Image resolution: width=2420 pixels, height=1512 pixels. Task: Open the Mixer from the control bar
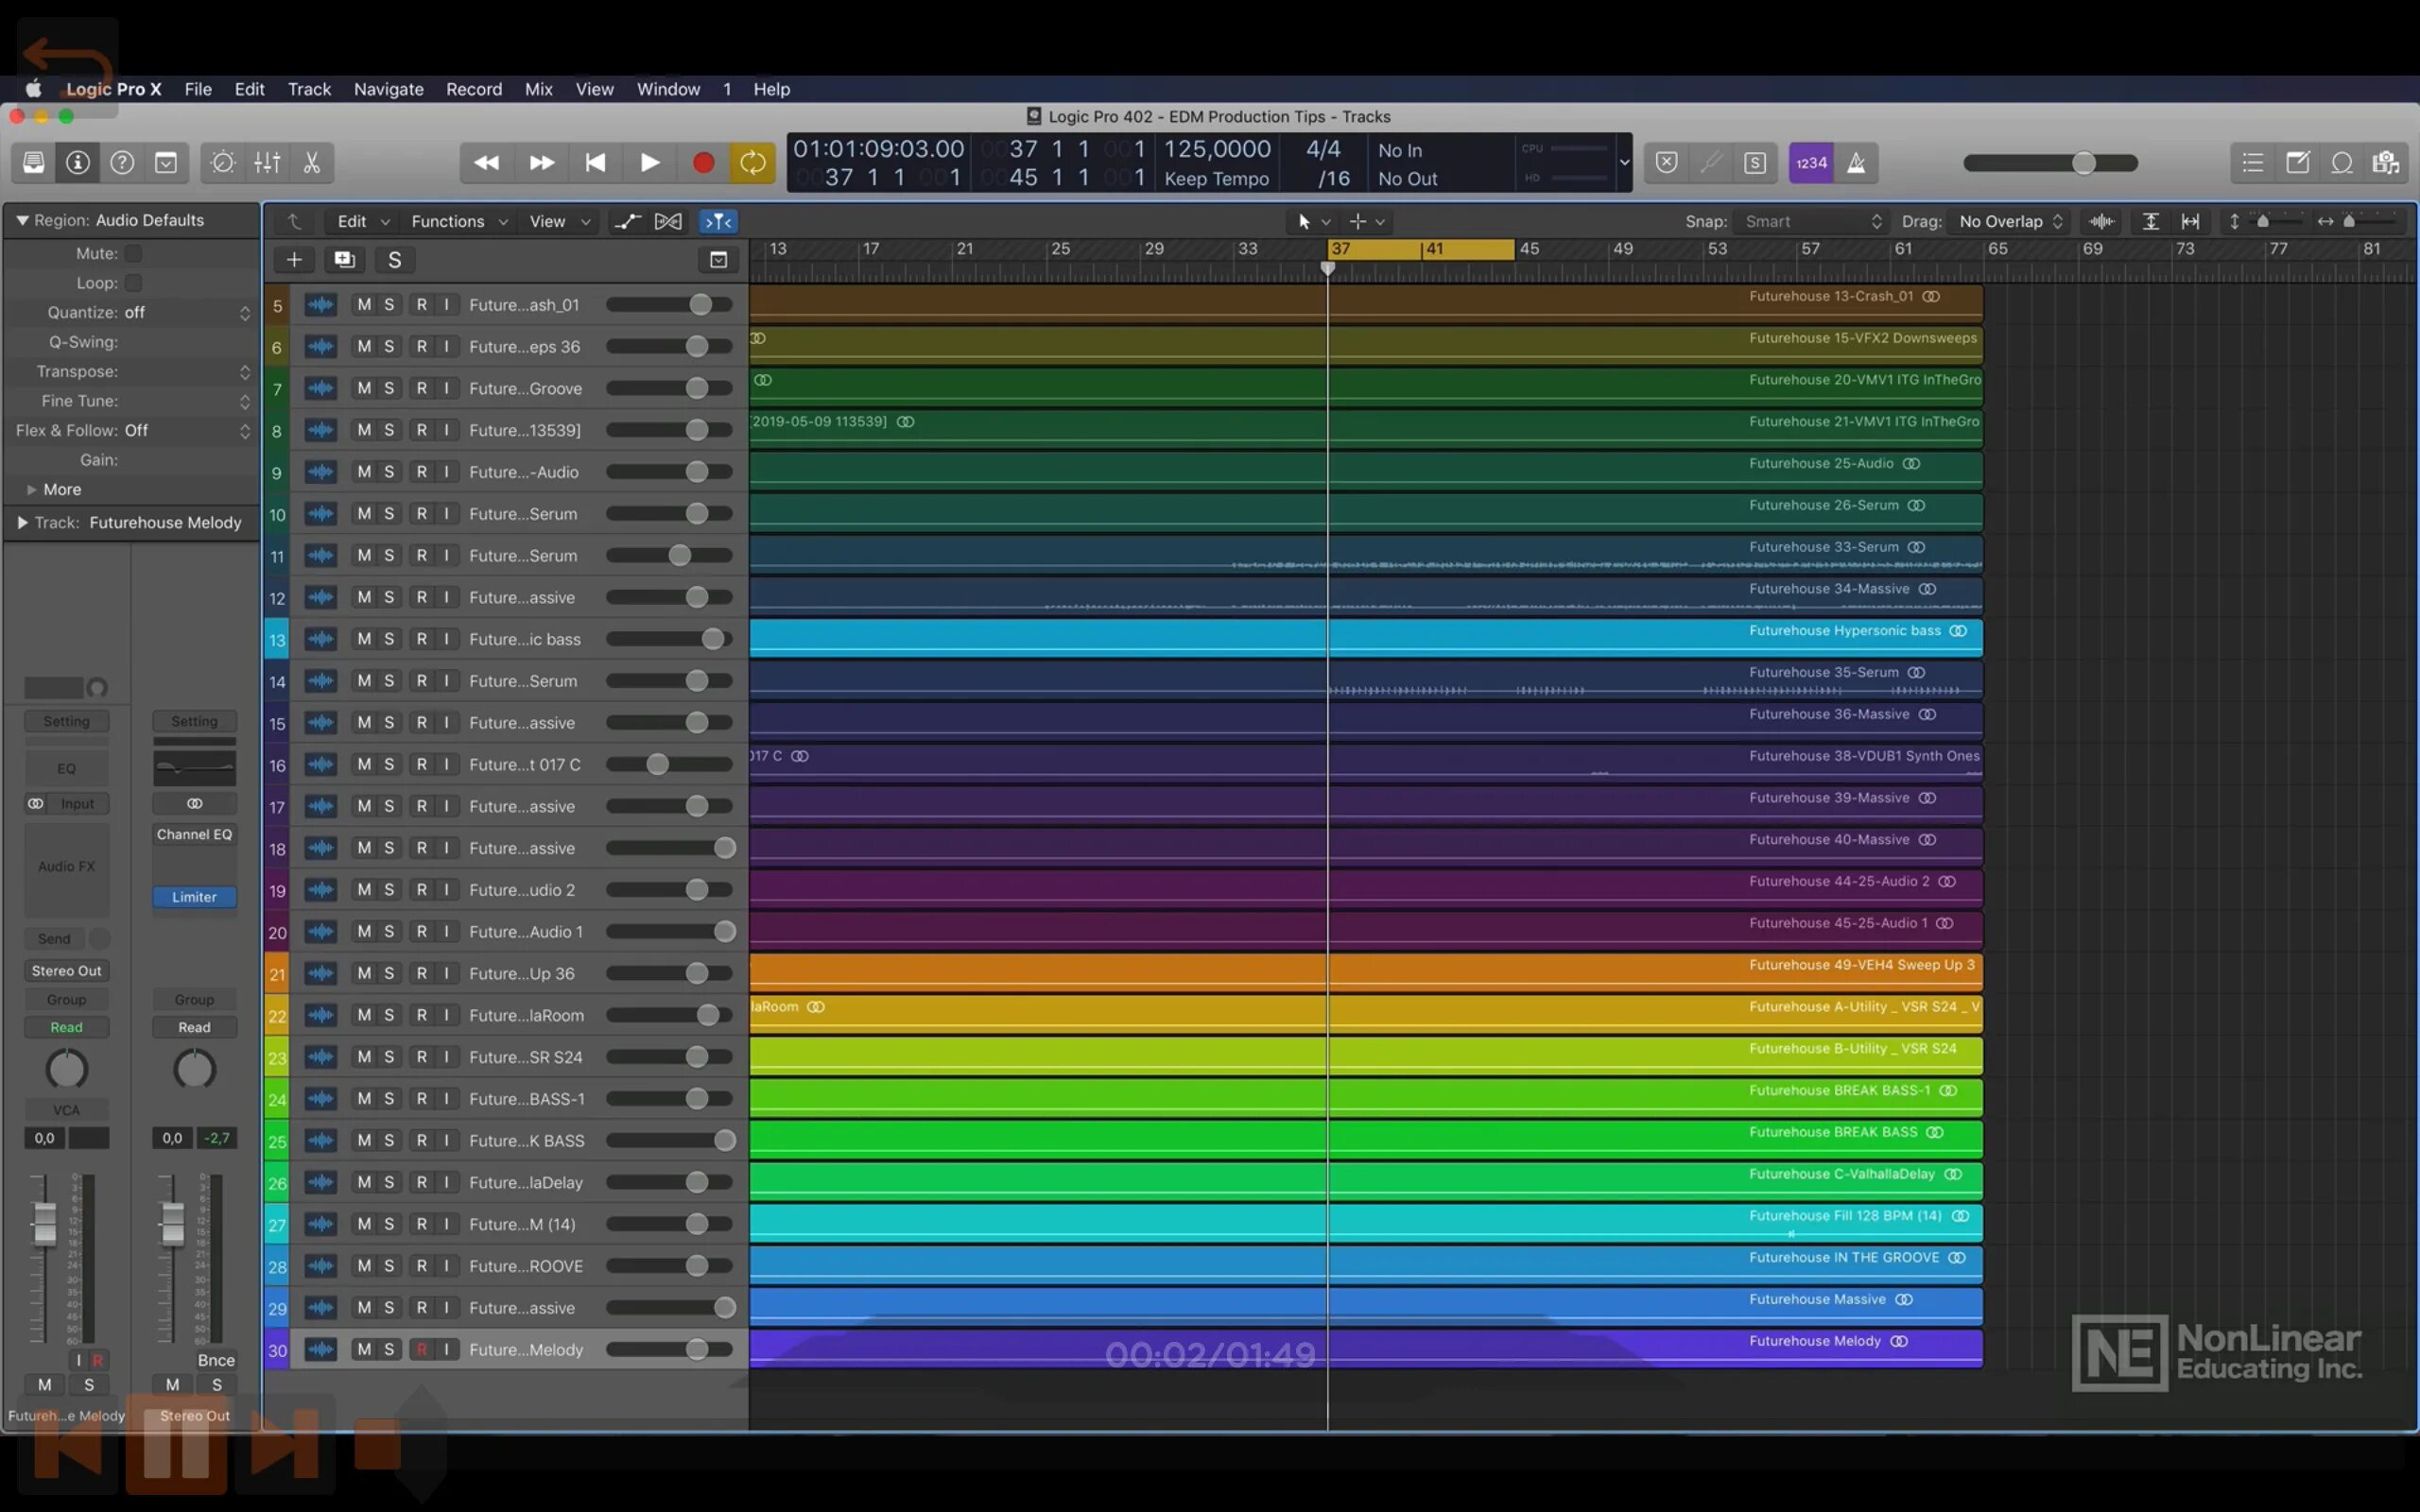(267, 163)
